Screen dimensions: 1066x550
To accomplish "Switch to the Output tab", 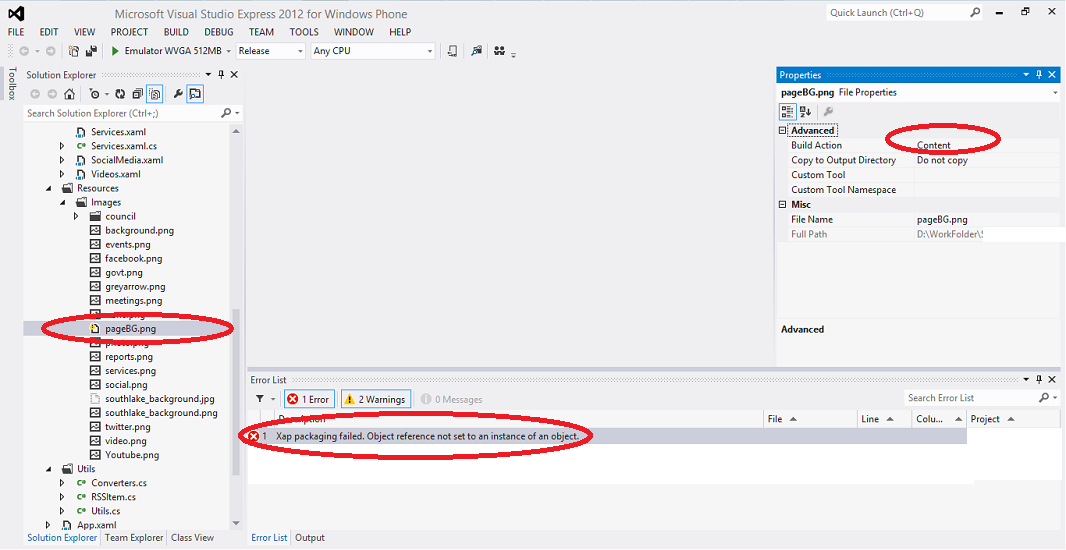I will (310, 538).
